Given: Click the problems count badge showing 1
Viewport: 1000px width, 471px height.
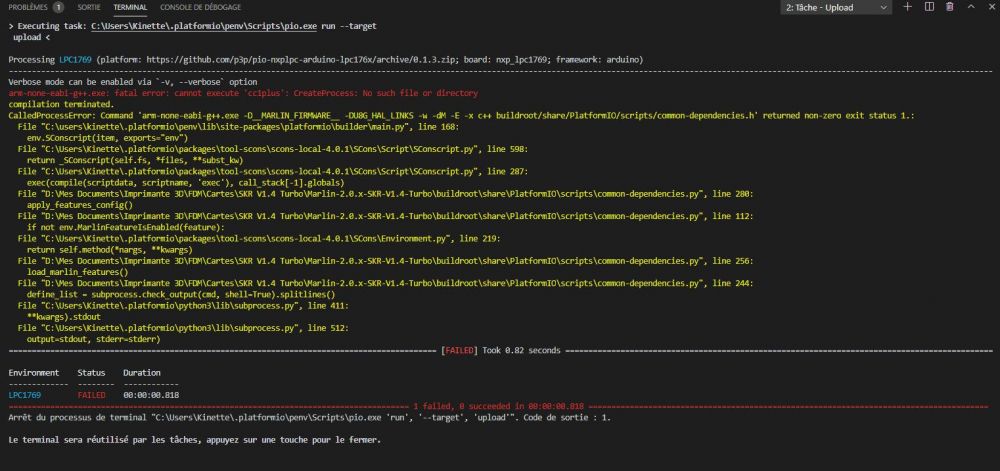Looking at the screenshot, I should pyautogui.click(x=58, y=7).
